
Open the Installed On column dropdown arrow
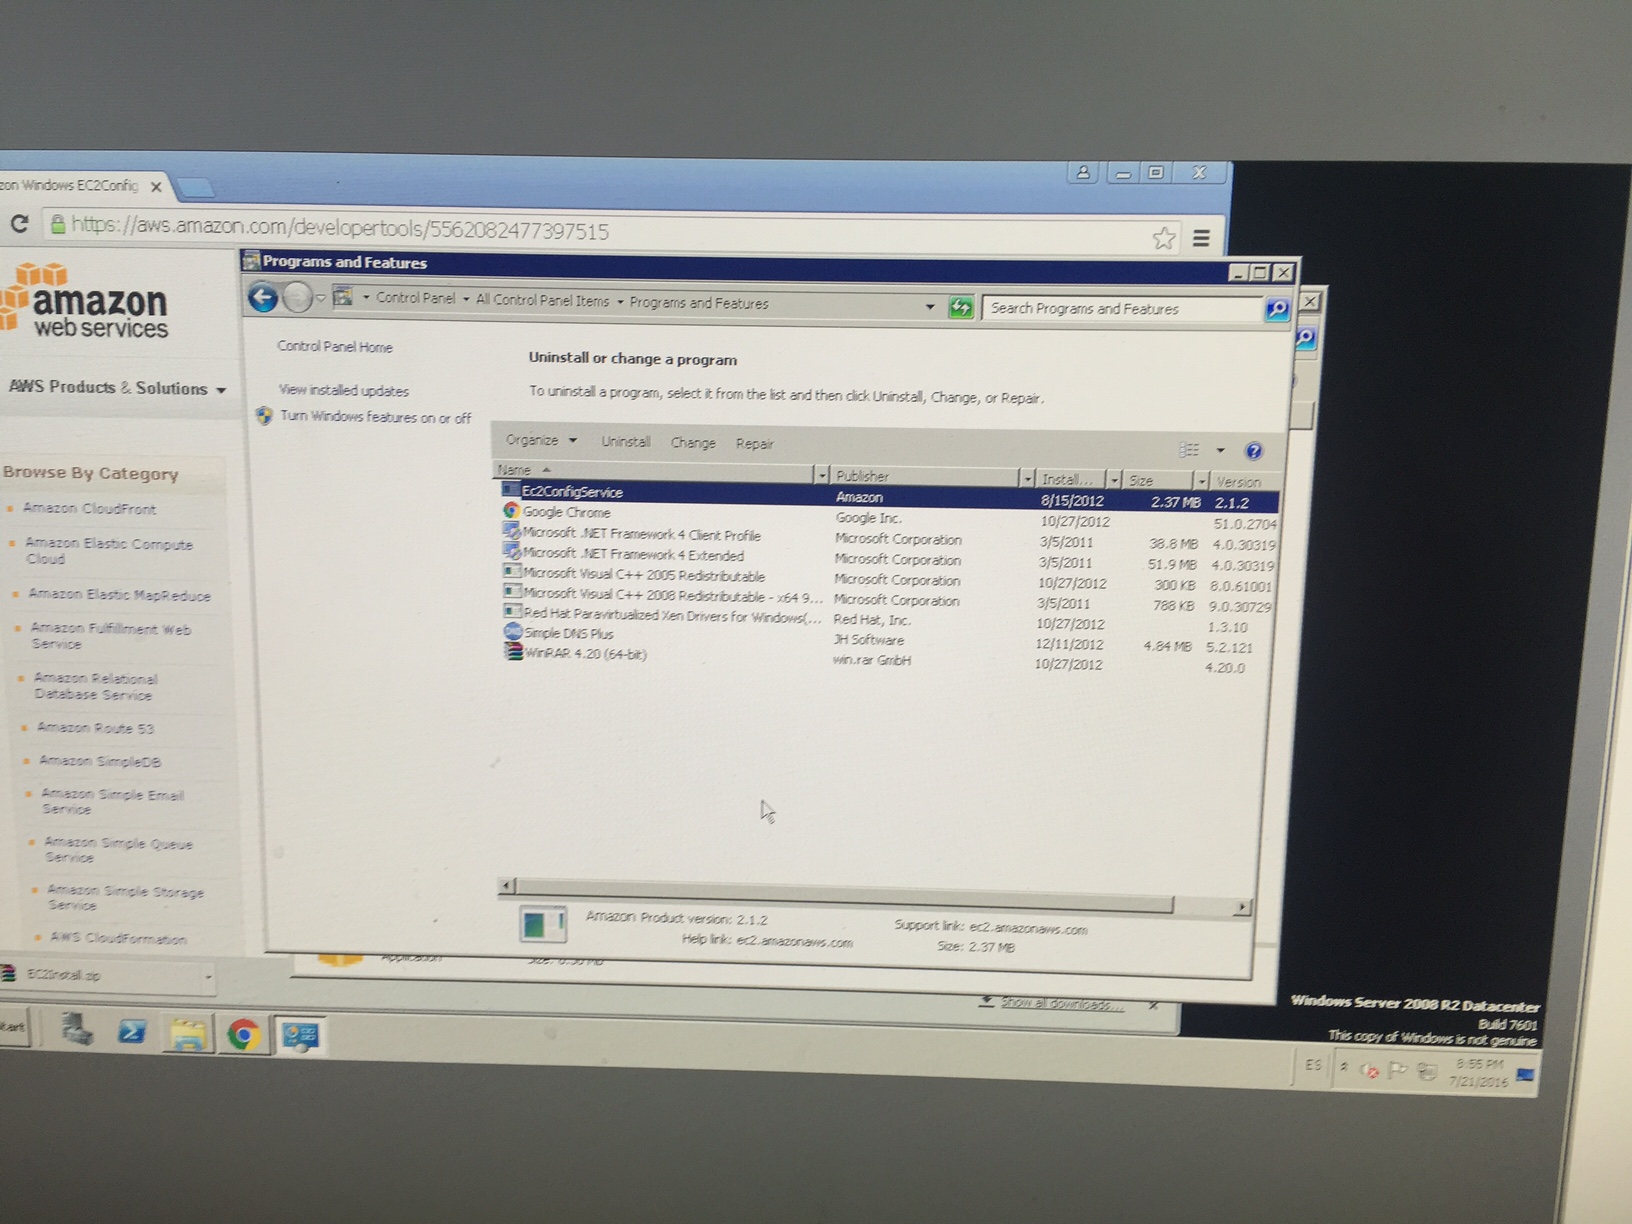pyautogui.click(x=1114, y=480)
